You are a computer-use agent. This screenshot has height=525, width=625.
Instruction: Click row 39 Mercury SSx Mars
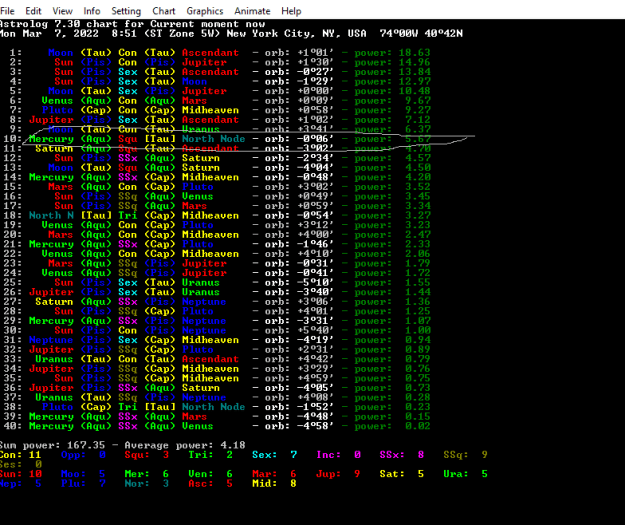pos(217,416)
